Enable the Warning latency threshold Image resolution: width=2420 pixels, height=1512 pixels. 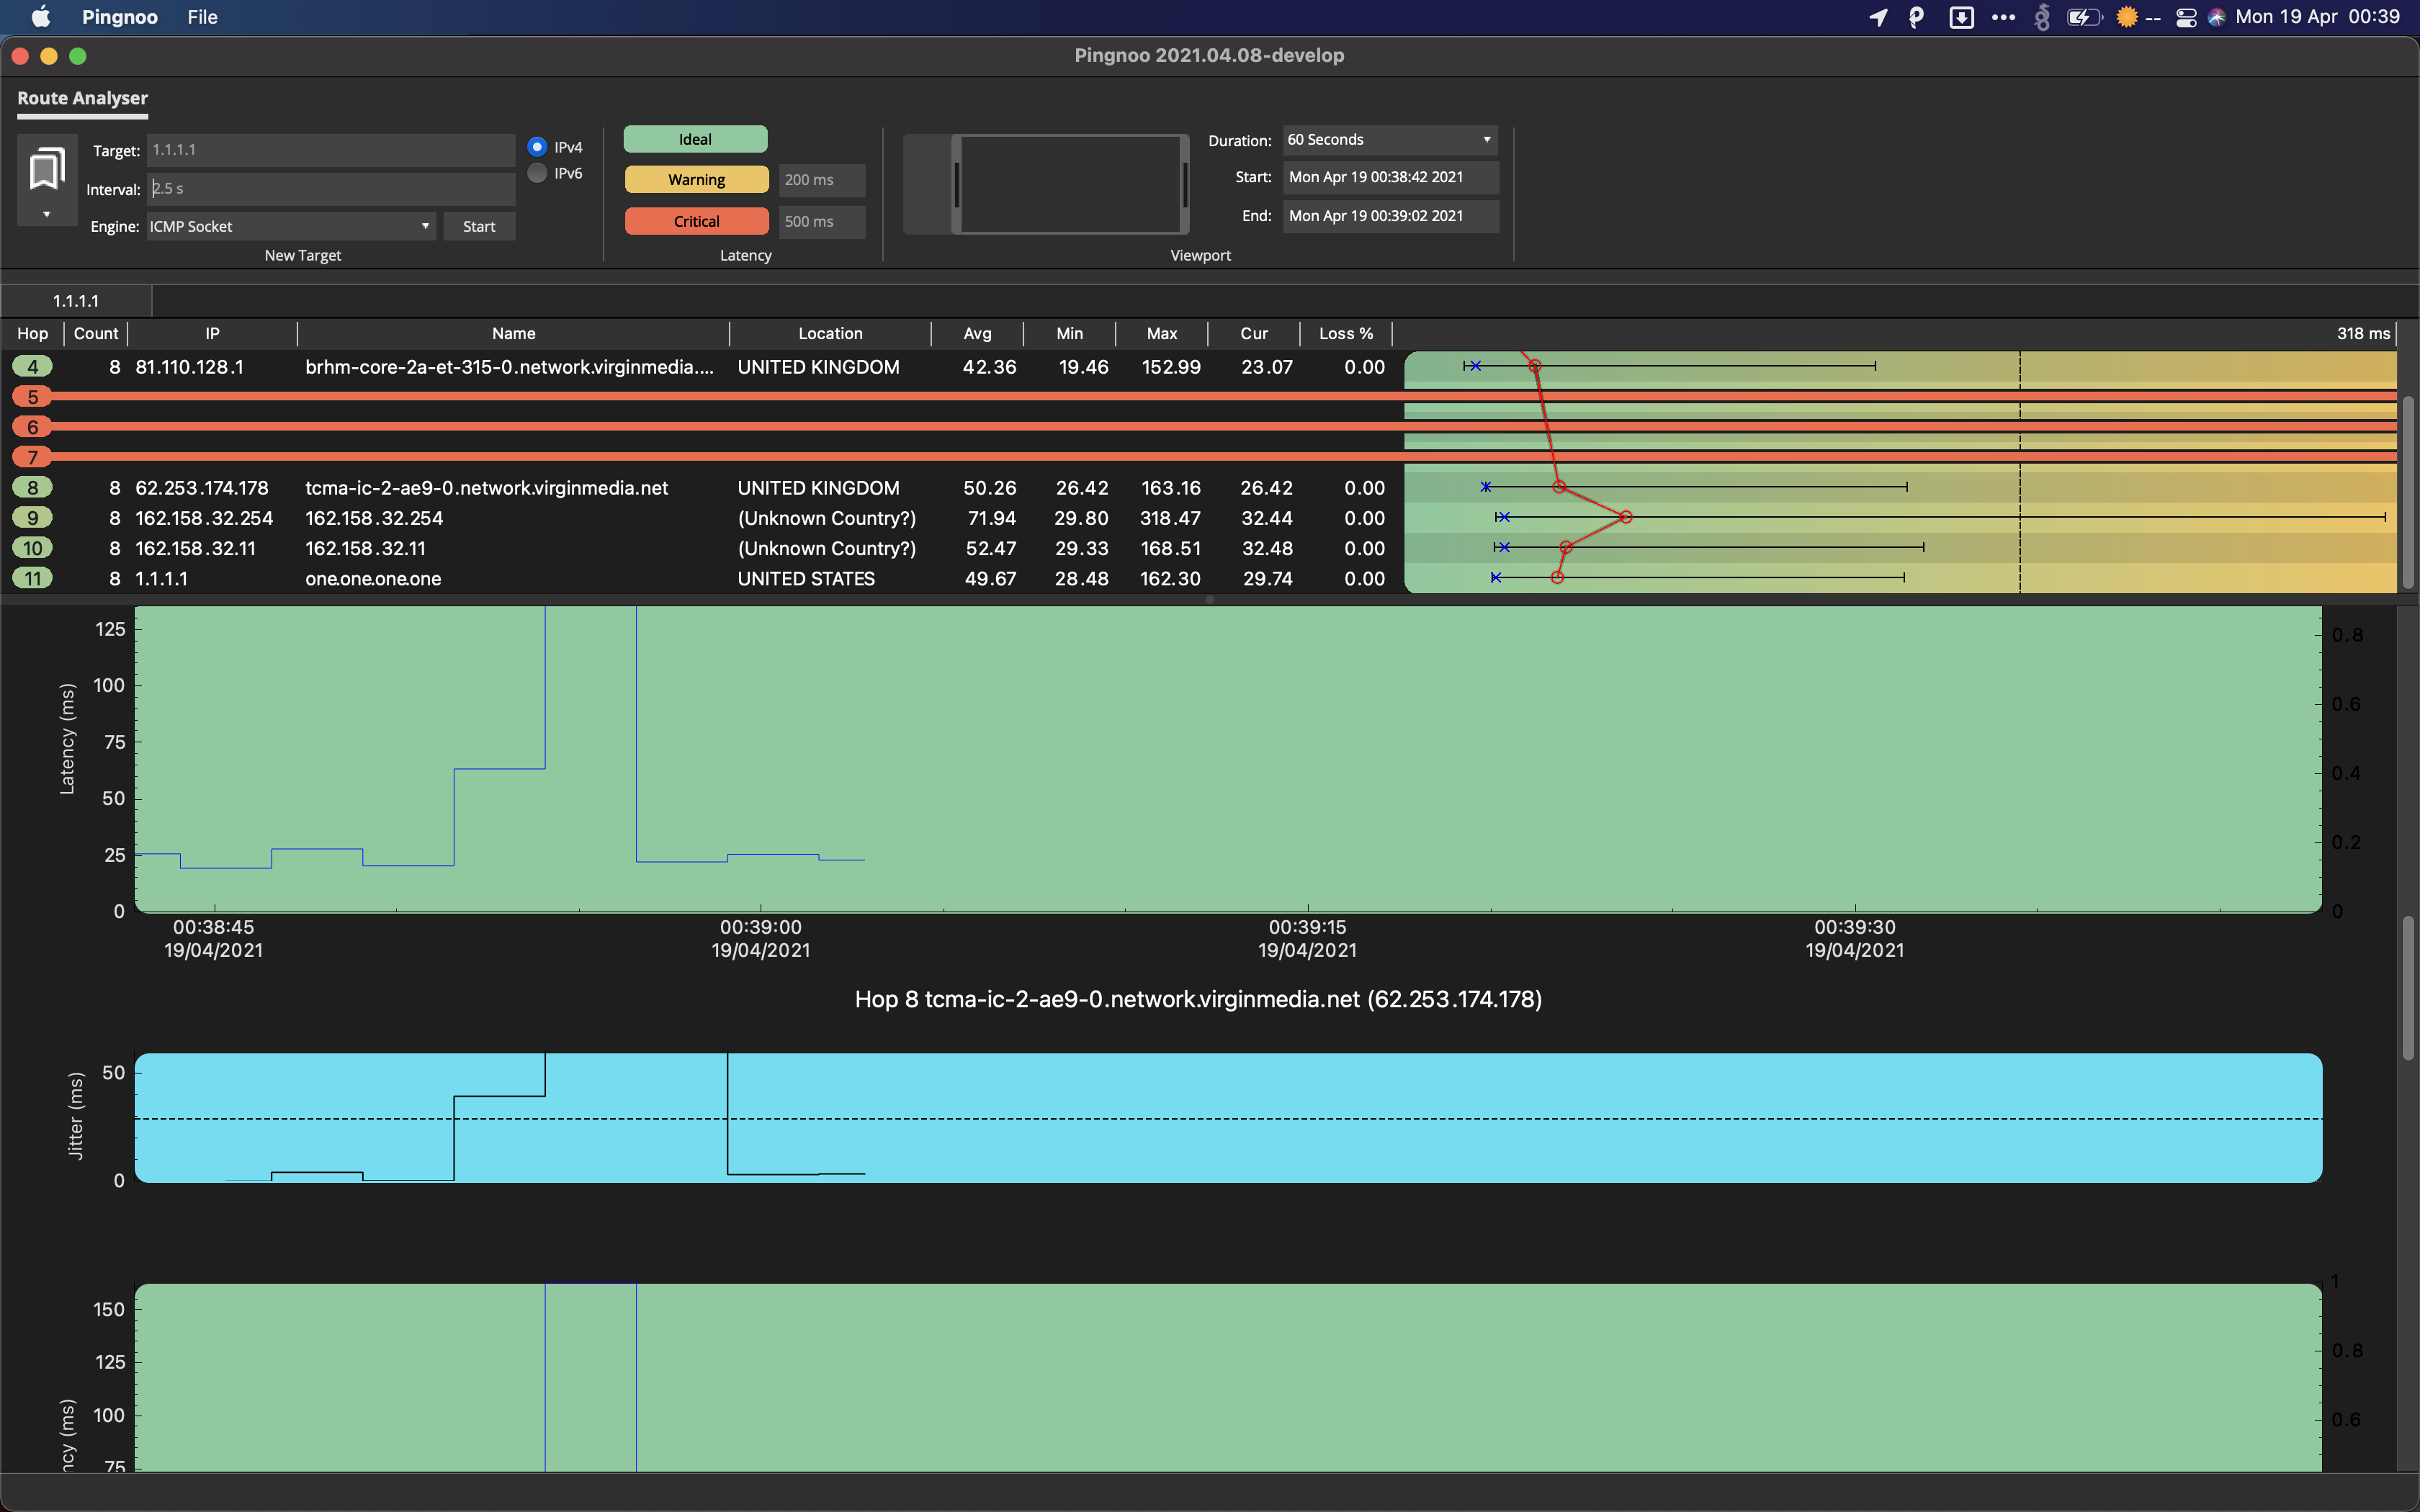tap(696, 179)
